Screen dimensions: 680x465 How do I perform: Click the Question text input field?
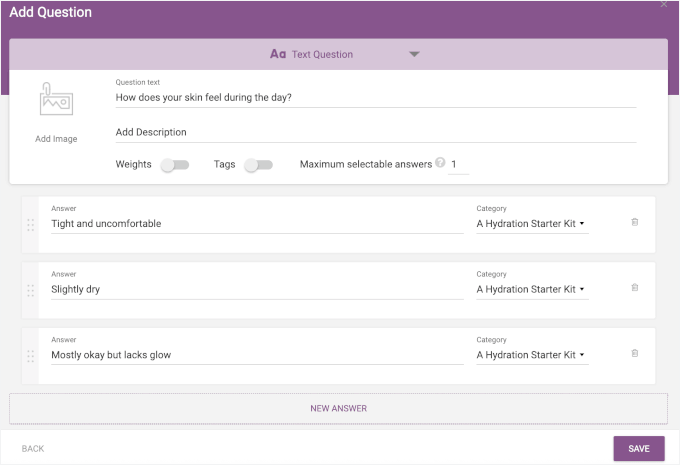click(375, 98)
